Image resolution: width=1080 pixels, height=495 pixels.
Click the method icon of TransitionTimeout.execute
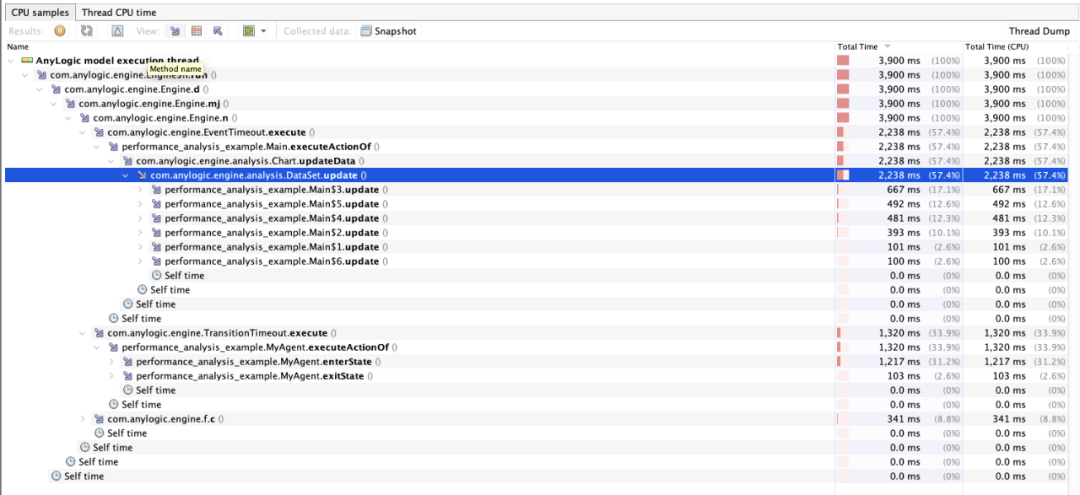(x=99, y=333)
